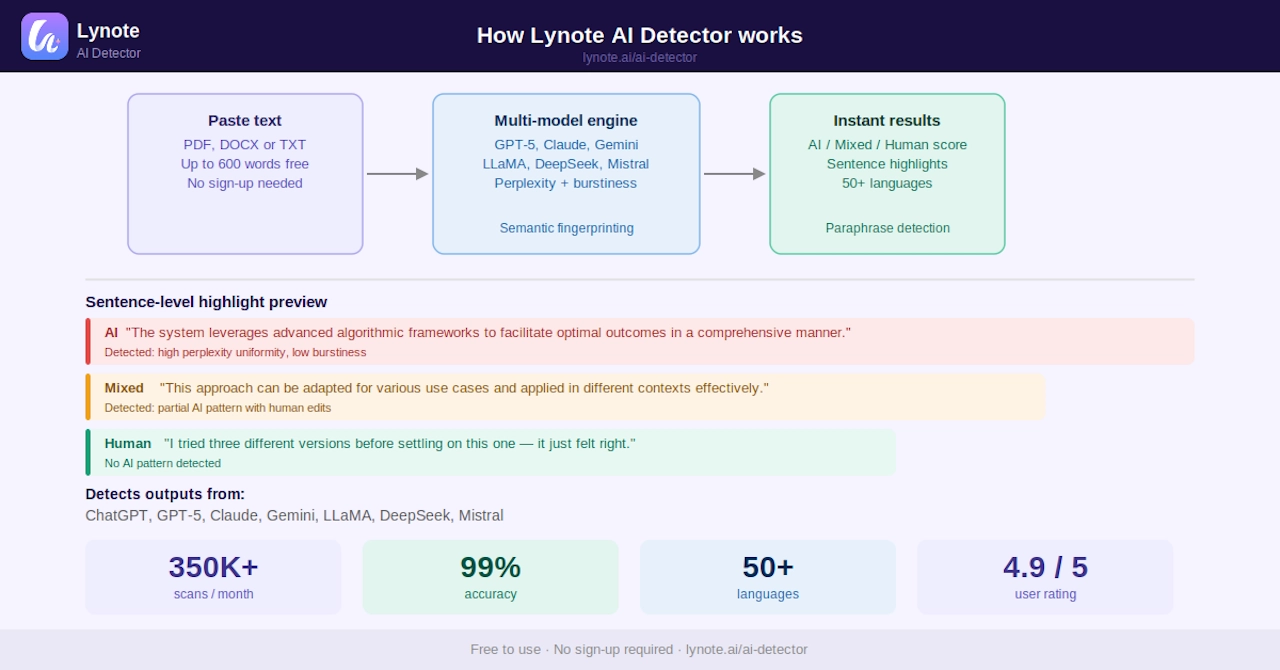The width and height of the screenshot is (1280, 670).
Task: Click the Human example sentence about three versions
Action: pyautogui.click(x=400, y=443)
